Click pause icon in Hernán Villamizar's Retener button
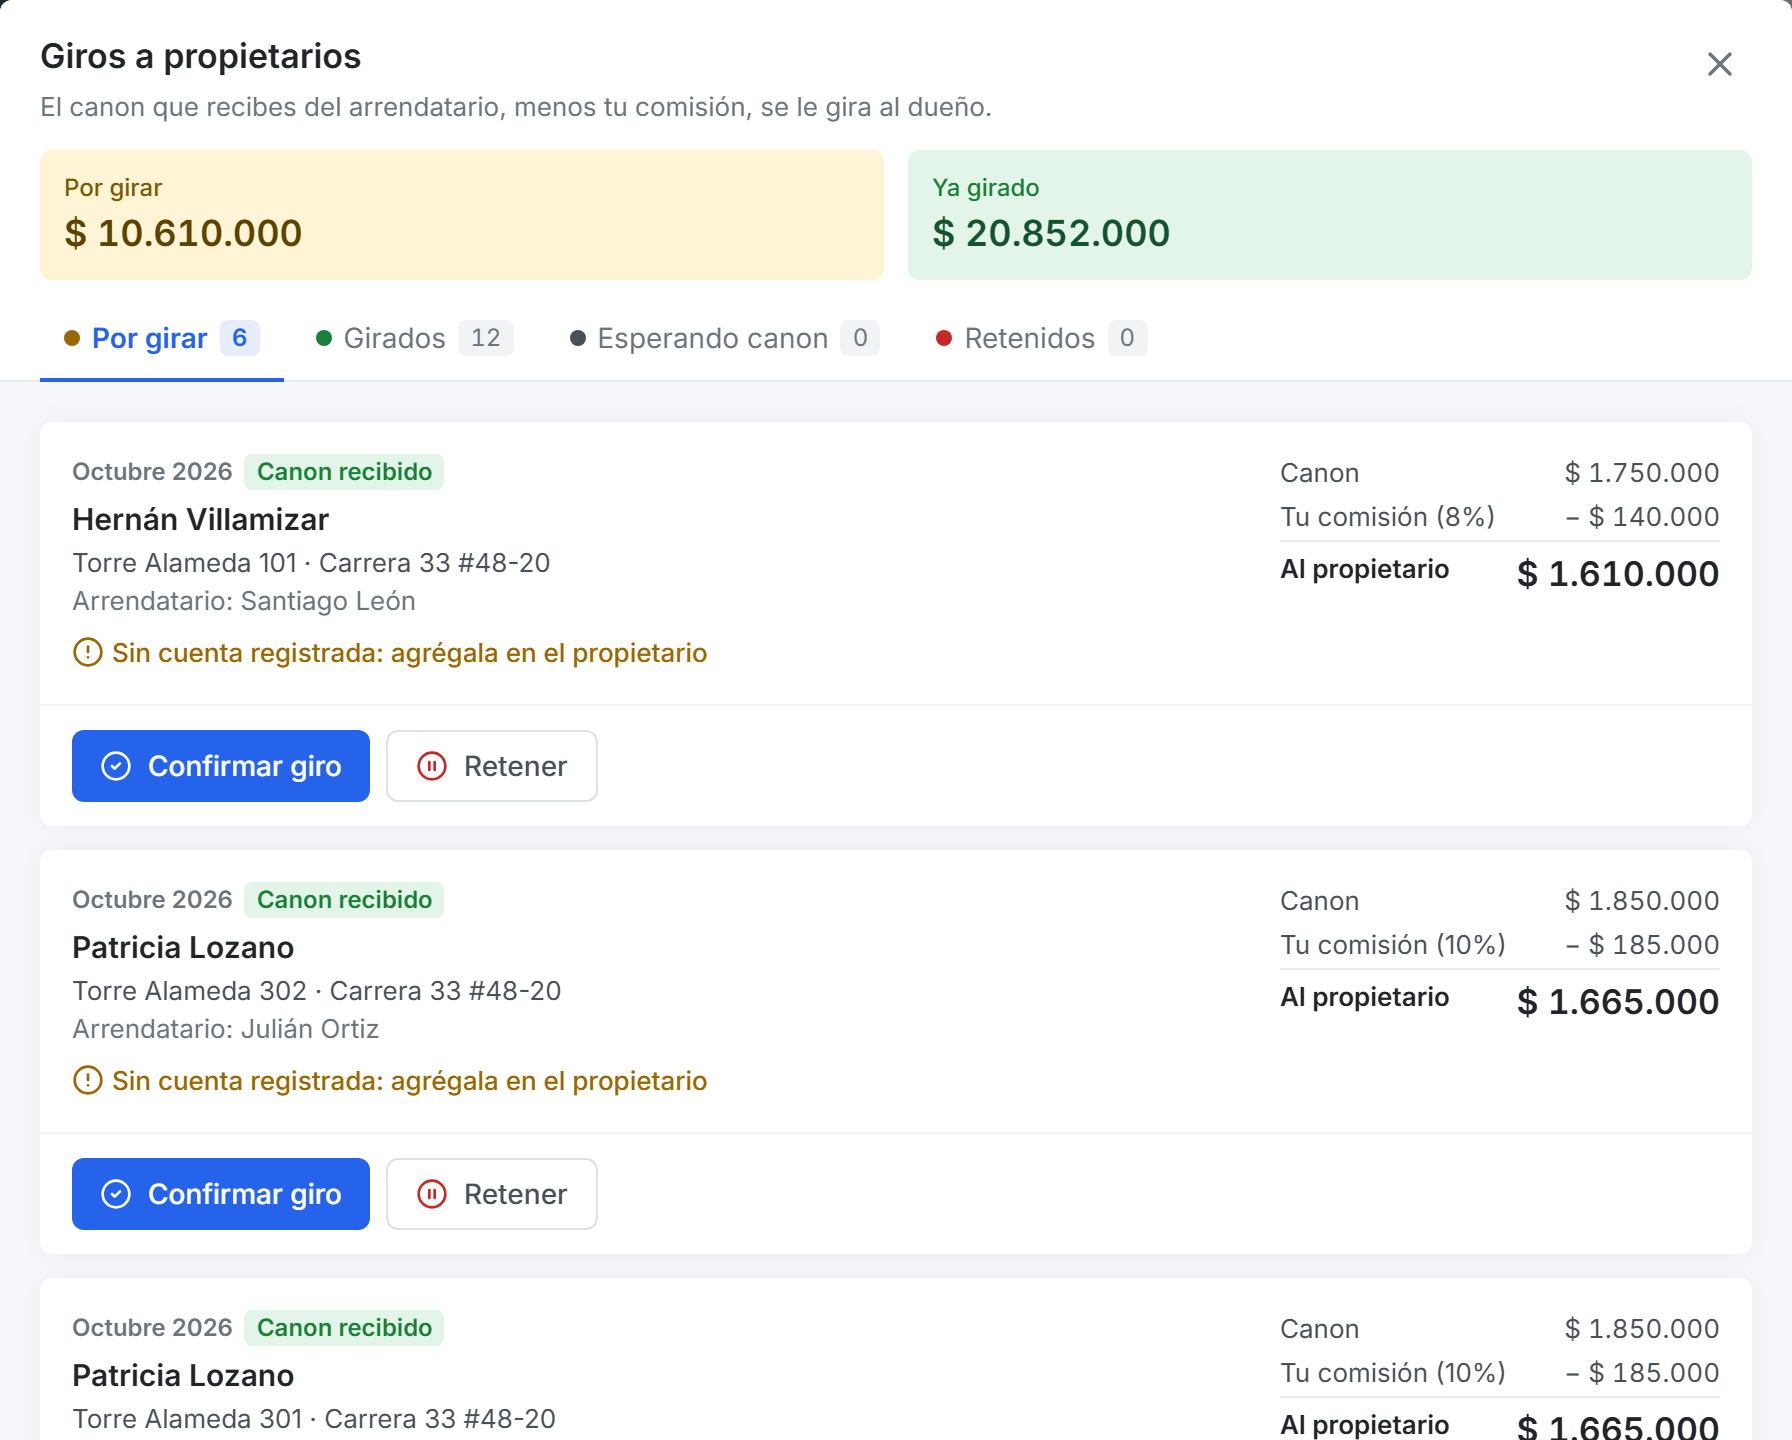The image size is (1792, 1440). pyautogui.click(x=432, y=766)
